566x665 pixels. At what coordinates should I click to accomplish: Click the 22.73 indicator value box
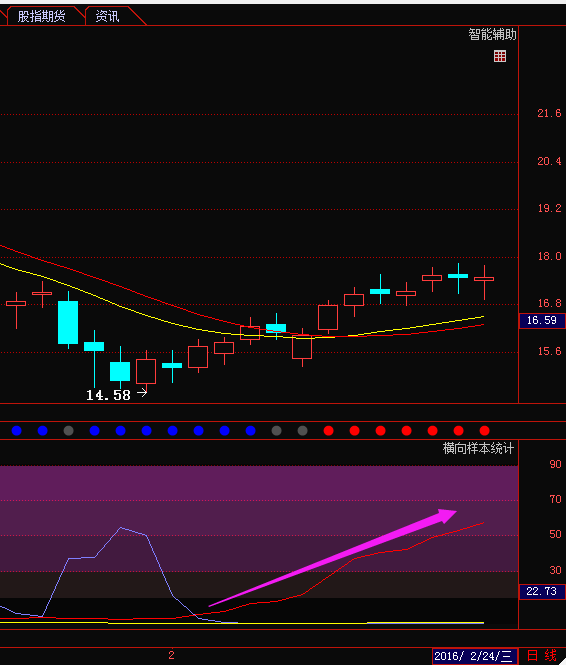pos(542,591)
